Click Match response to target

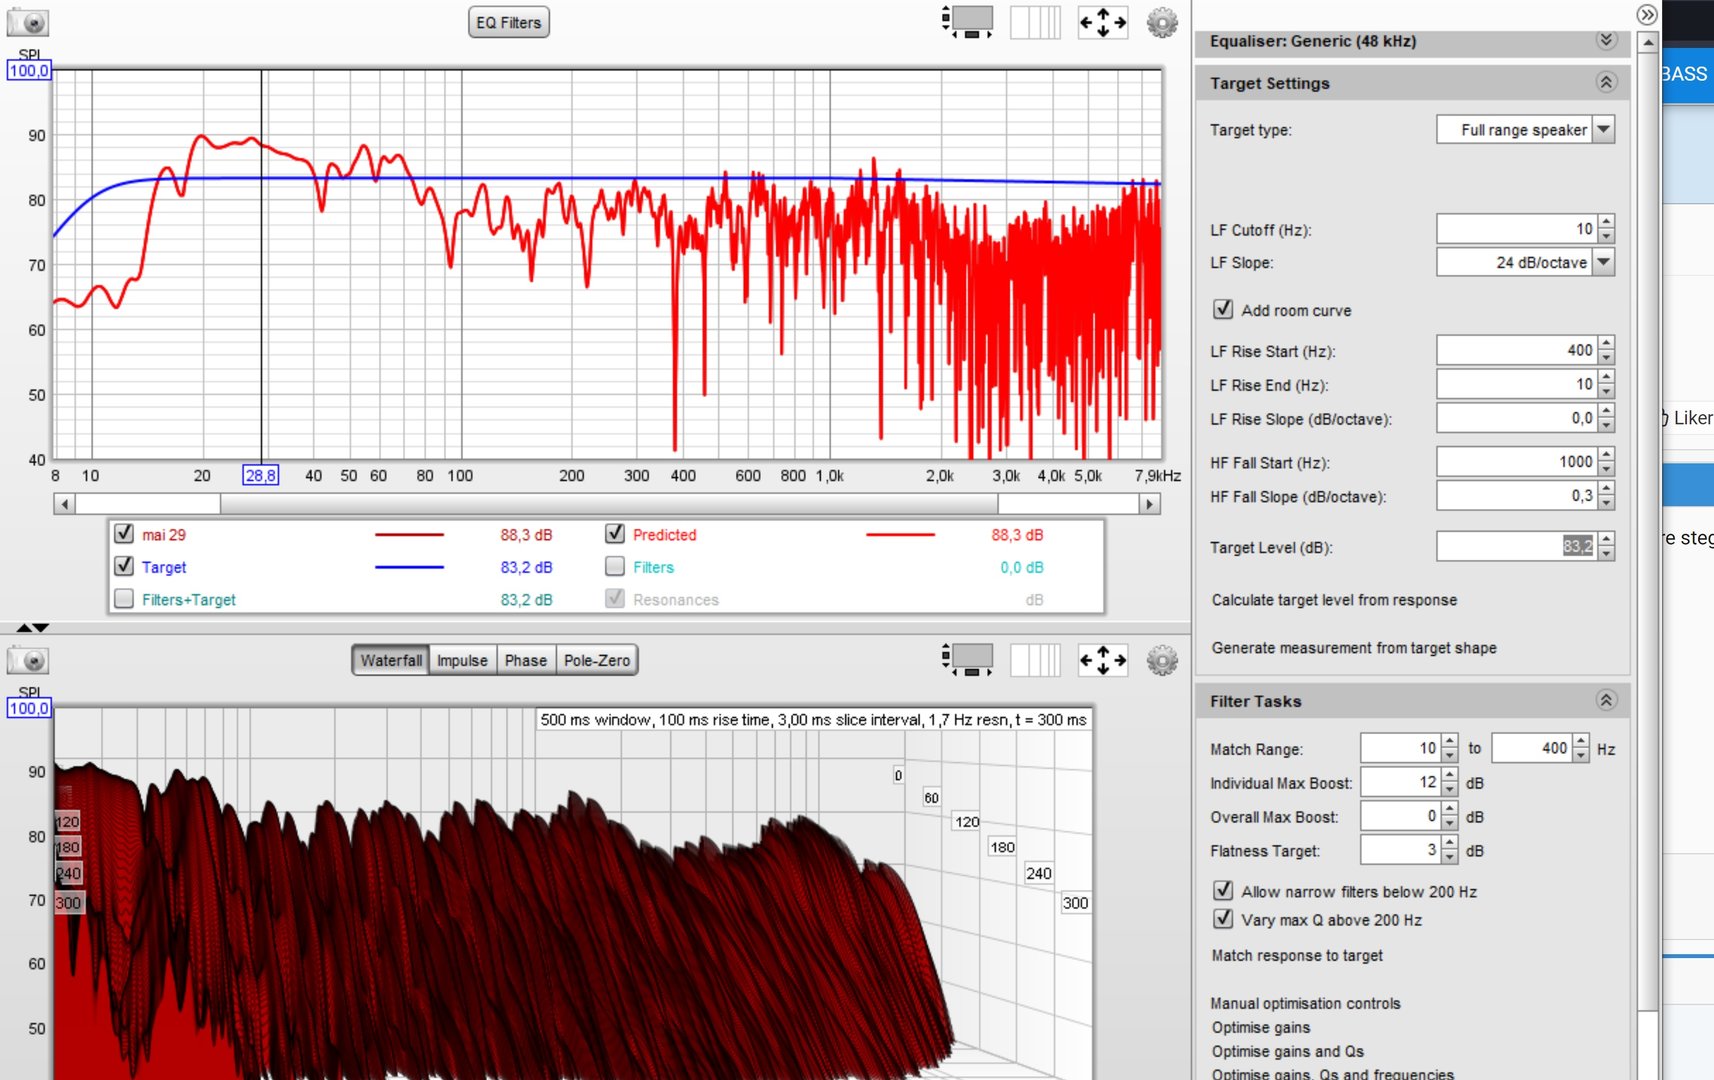tap(1297, 955)
